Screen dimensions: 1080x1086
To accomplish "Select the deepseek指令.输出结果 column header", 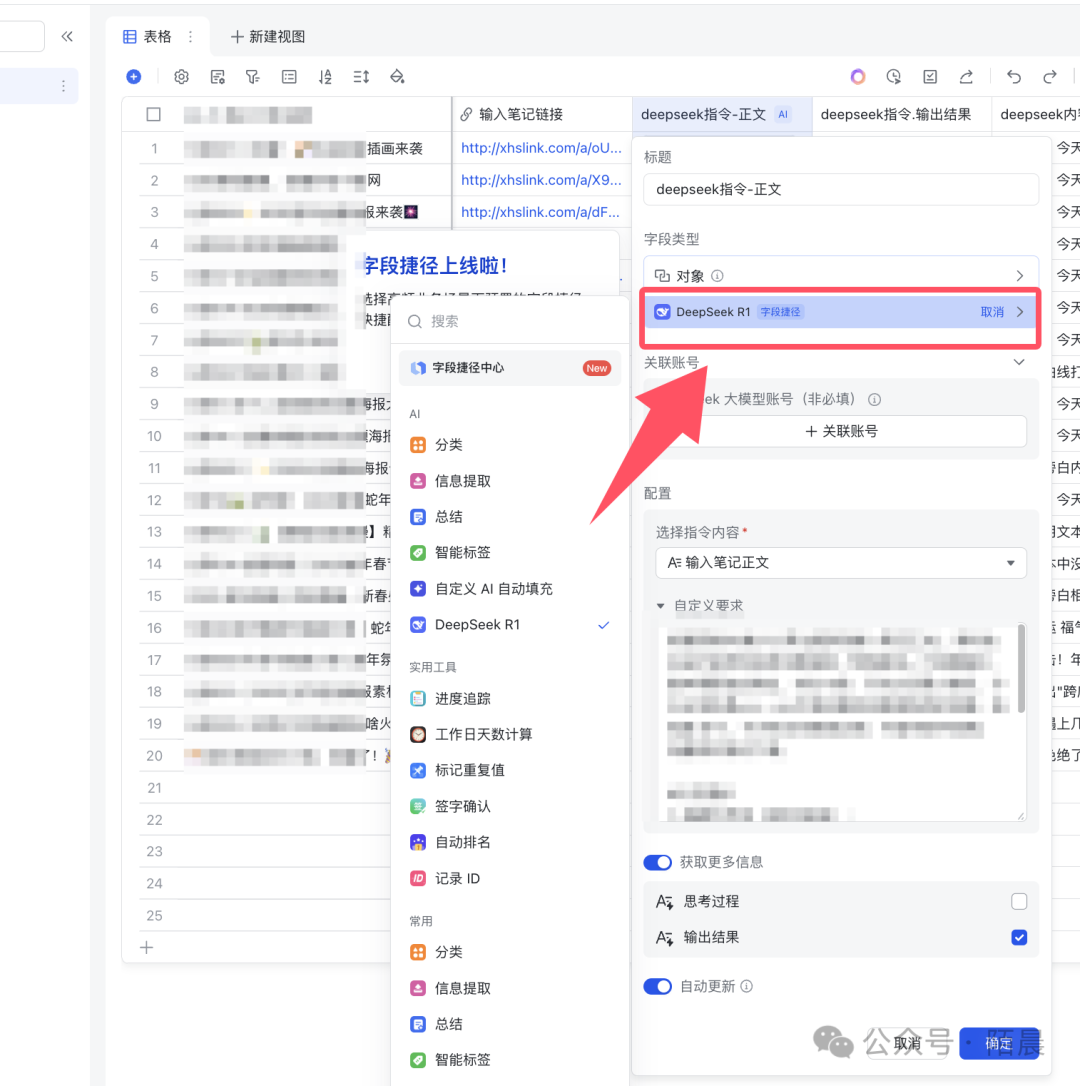I will point(901,114).
